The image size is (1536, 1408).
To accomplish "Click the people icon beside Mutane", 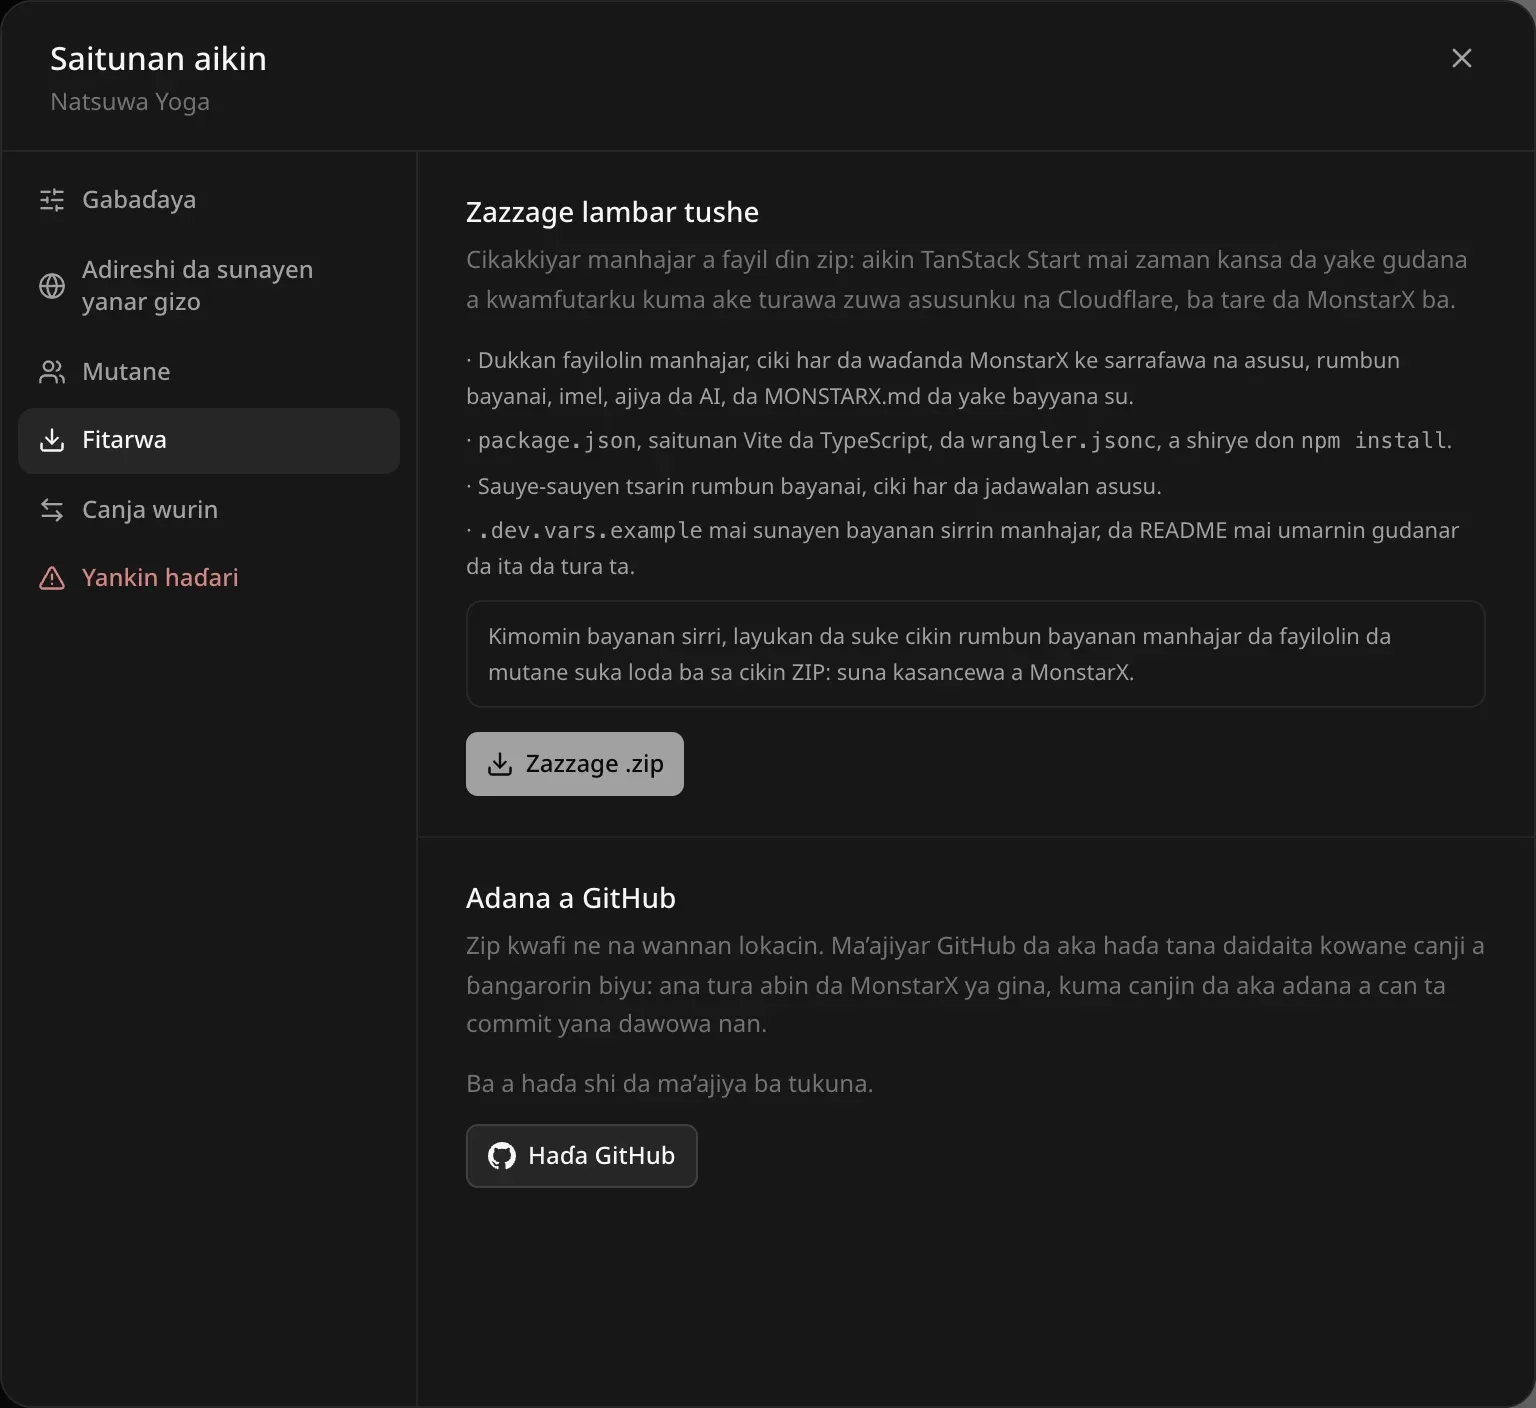I will click(52, 372).
